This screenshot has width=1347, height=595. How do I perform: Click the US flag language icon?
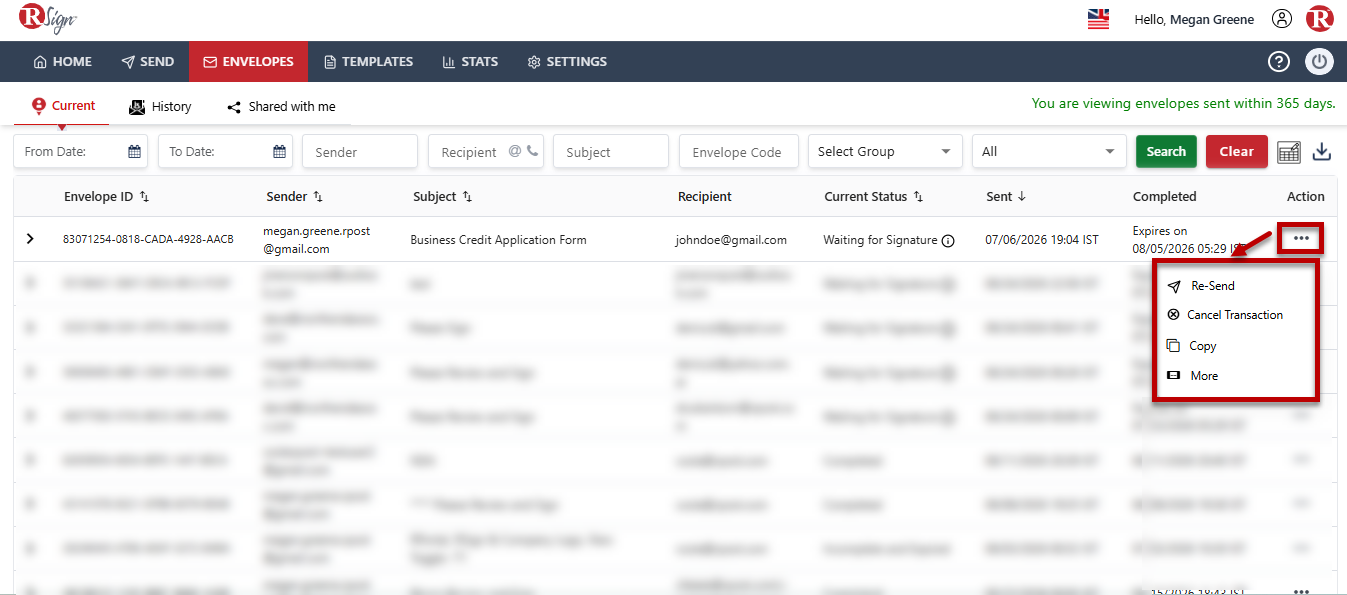point(1098,19)
